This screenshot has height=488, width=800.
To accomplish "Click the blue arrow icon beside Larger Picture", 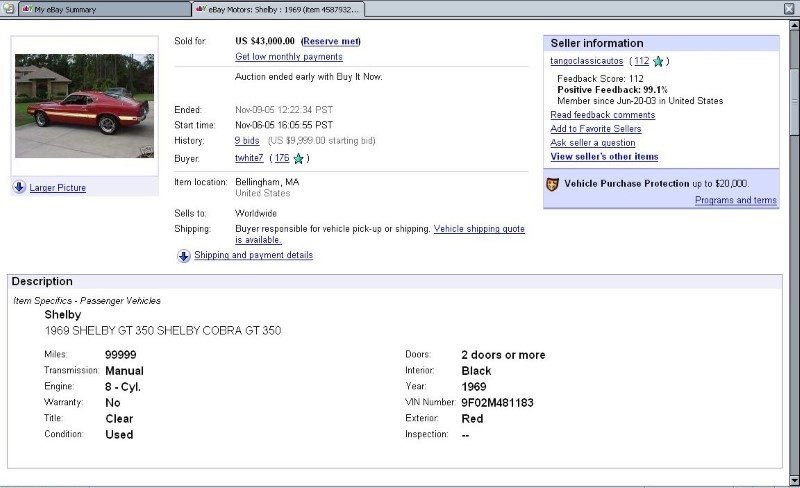I will (x=19, y=187).
